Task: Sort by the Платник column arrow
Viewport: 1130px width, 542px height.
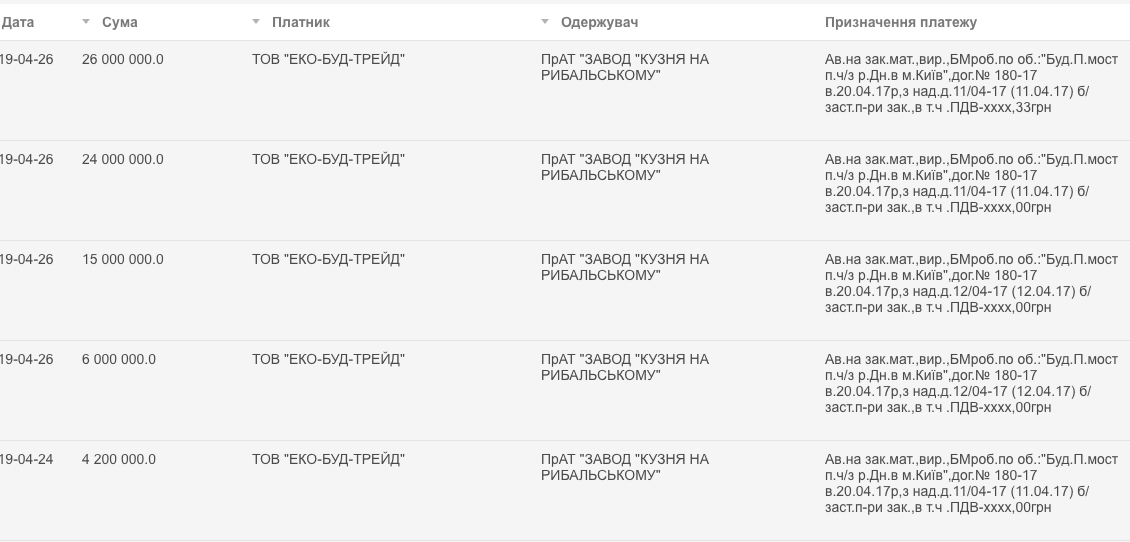Action: [x=256, y=22]
